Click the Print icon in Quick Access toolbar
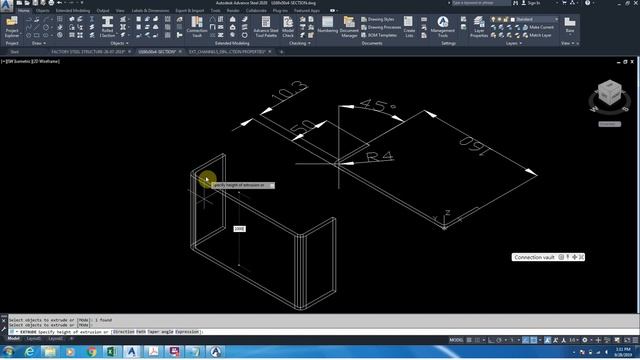The image size is (640, 360). (51, 3)
